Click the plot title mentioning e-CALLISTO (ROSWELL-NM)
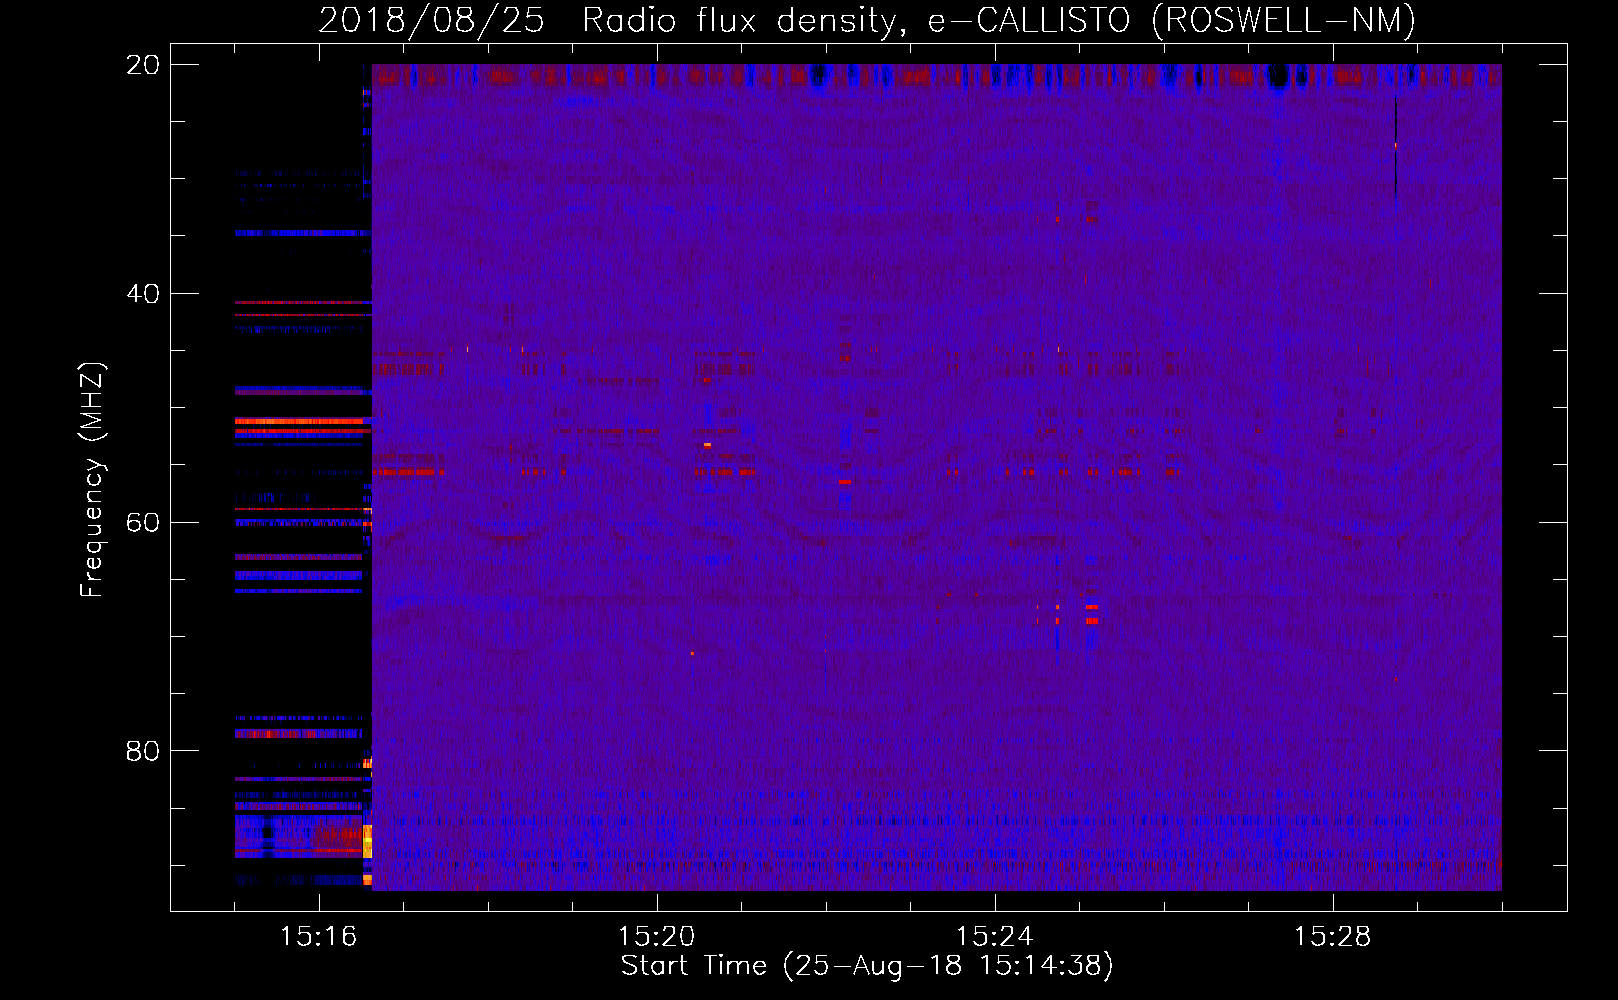 [x=867, y=20]
